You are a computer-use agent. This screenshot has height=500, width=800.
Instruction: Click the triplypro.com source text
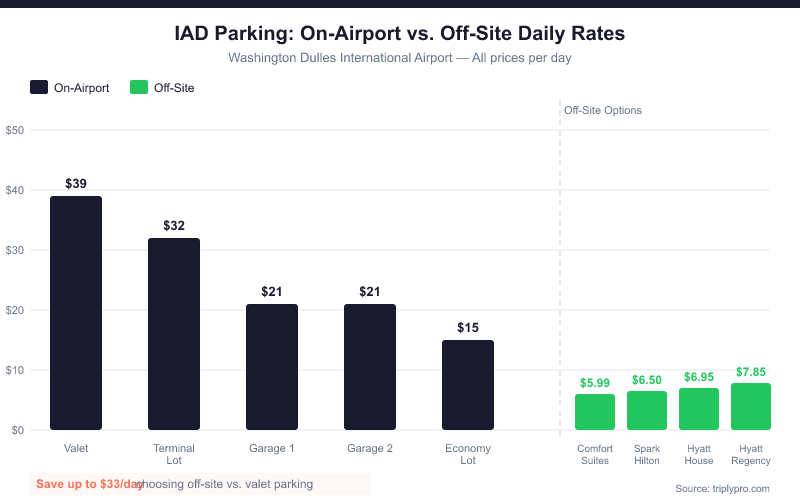(723, 488)
